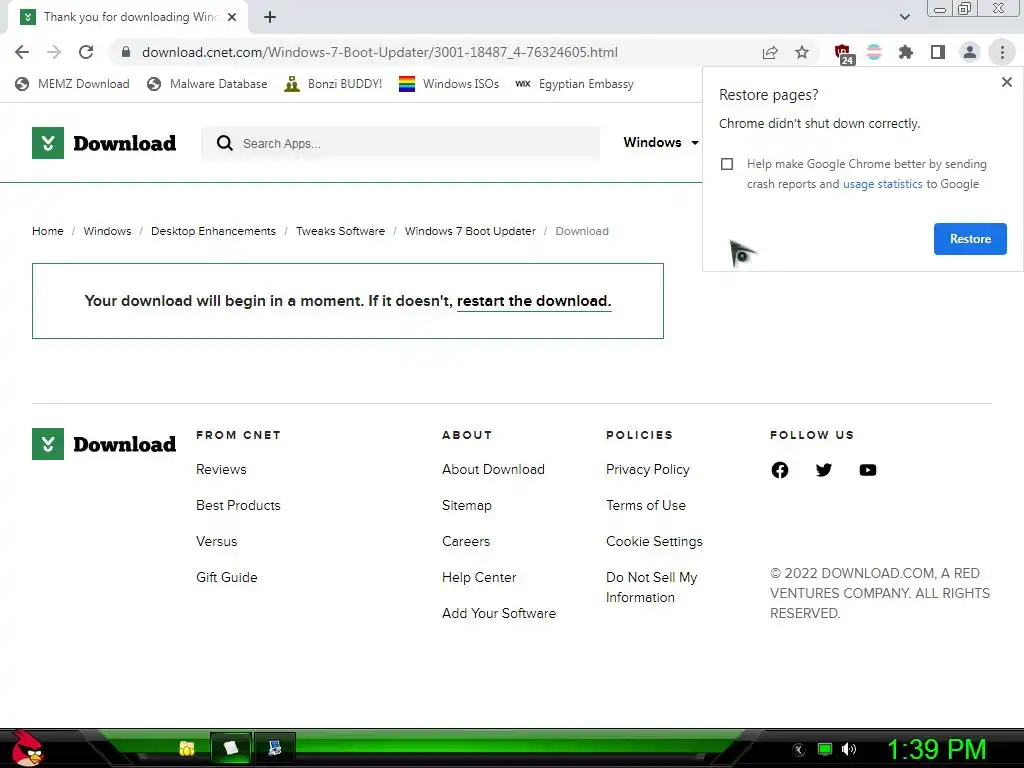Expand hidden tray icons arrow
Image resolution: width=1024 pixels, height=768 pixels.
pyautogui.click(x=799, y=750)
